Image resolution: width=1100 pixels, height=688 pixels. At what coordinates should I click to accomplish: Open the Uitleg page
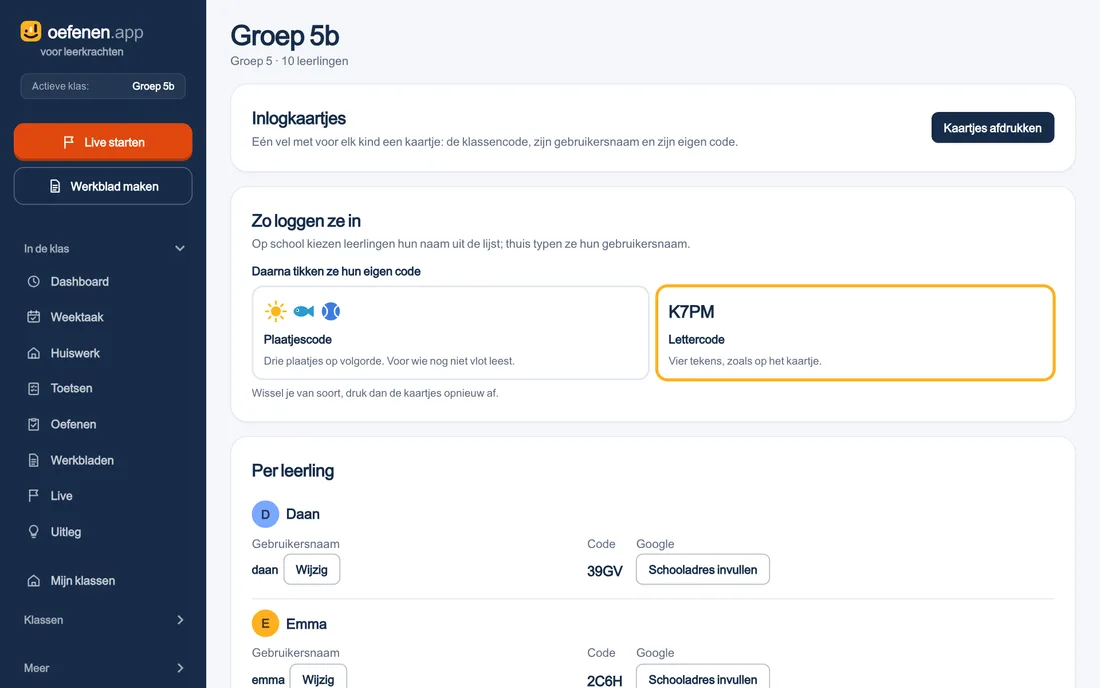(x=103, y=532)
